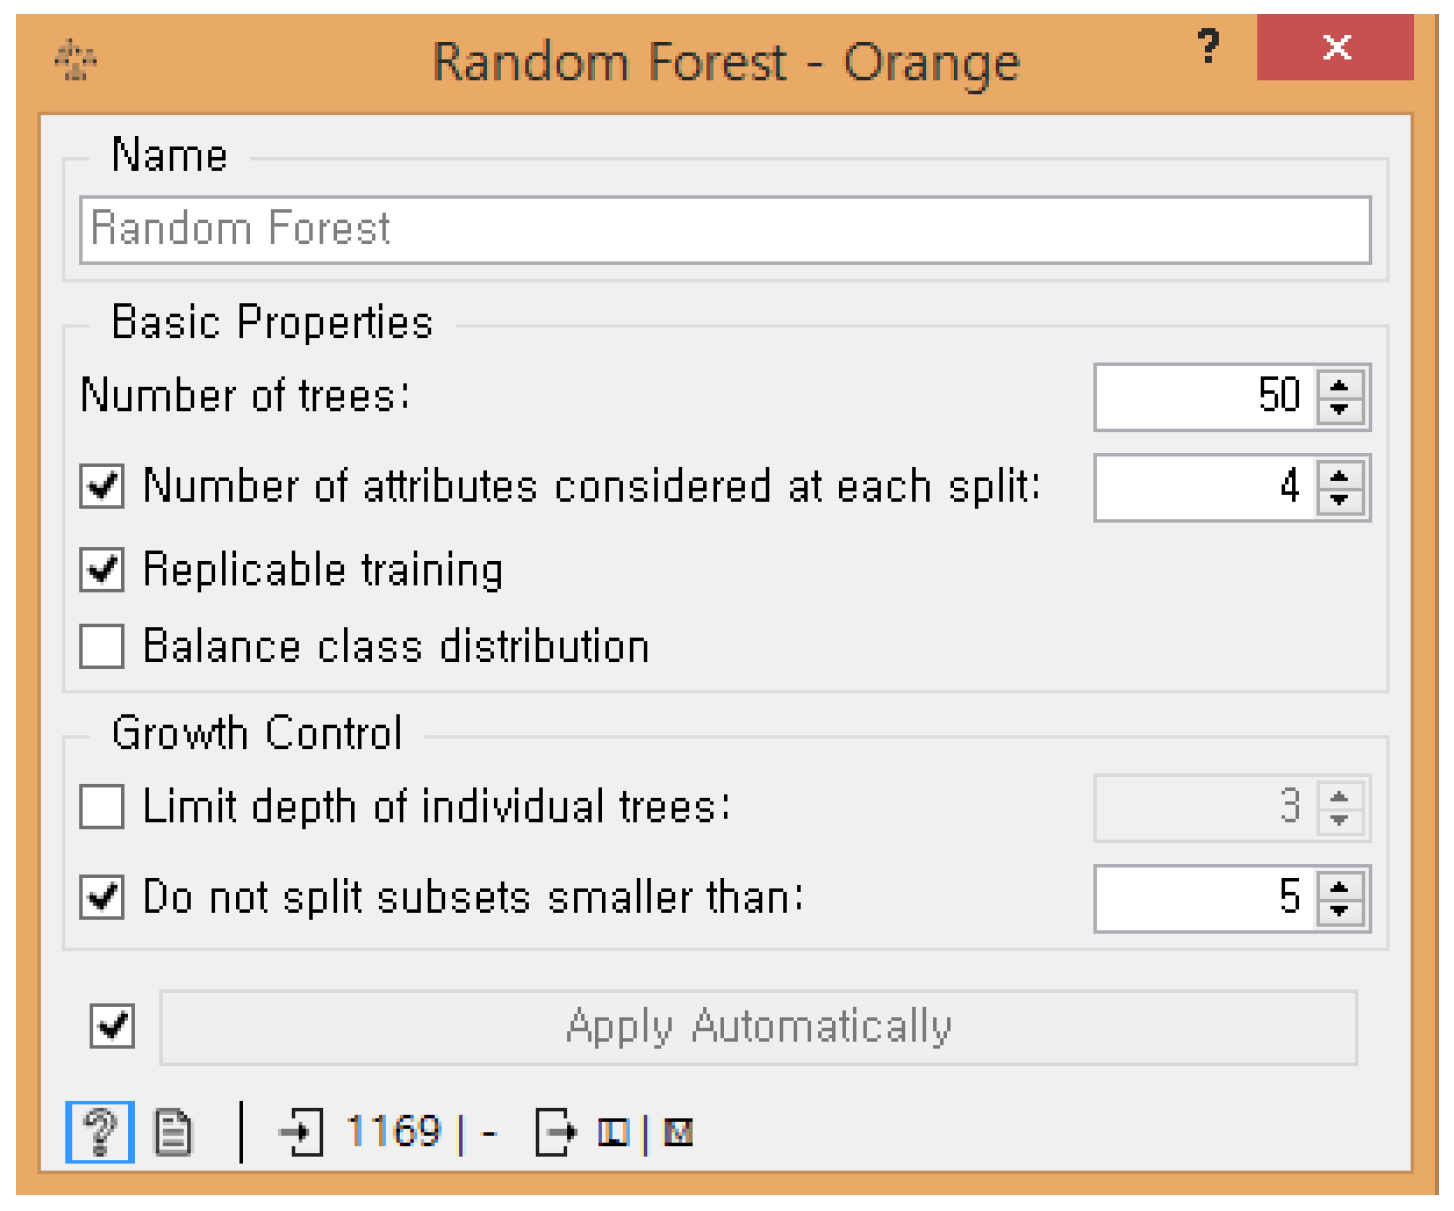
Task: Toggle the Apply Automatically checkbox
Action: coord(112,1026)
